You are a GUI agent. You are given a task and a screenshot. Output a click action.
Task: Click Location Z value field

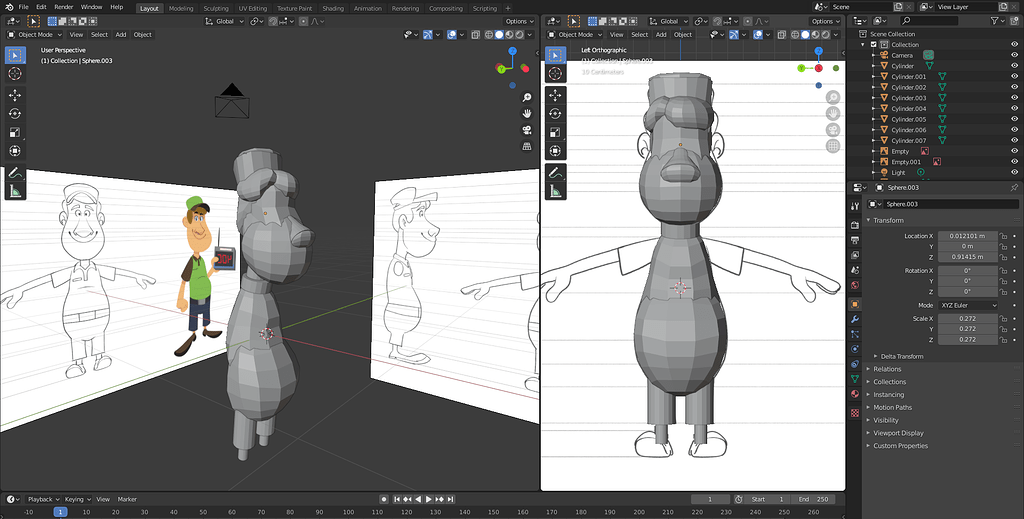[x=968, y=257]
